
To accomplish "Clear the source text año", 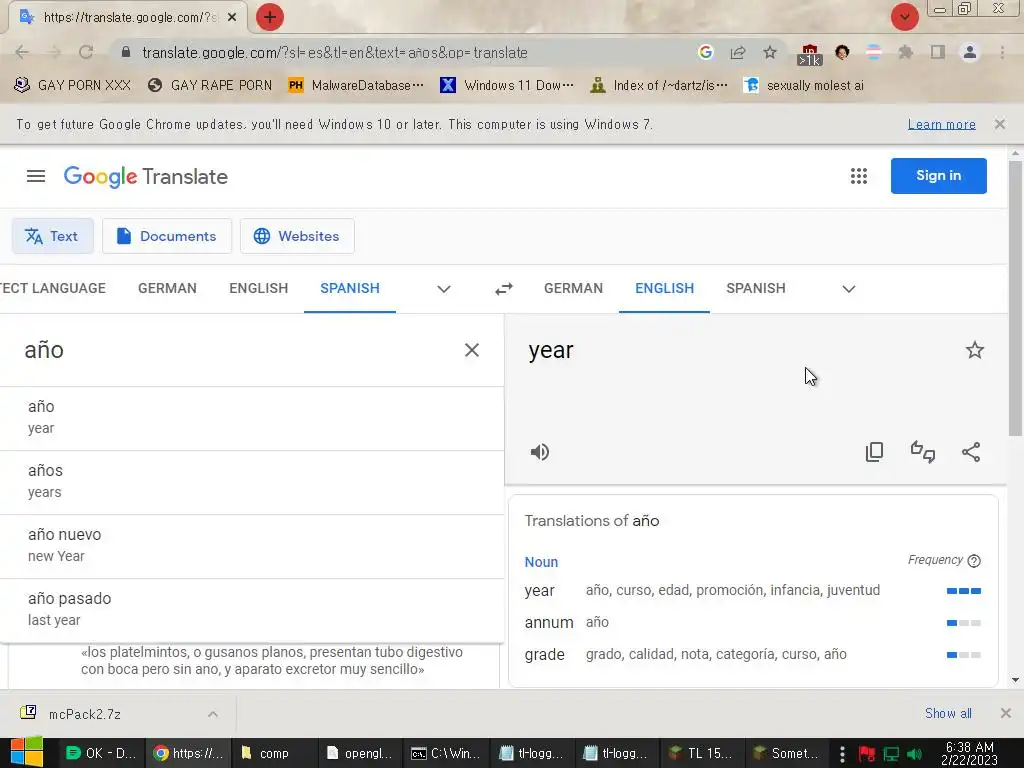I will 472,350.
